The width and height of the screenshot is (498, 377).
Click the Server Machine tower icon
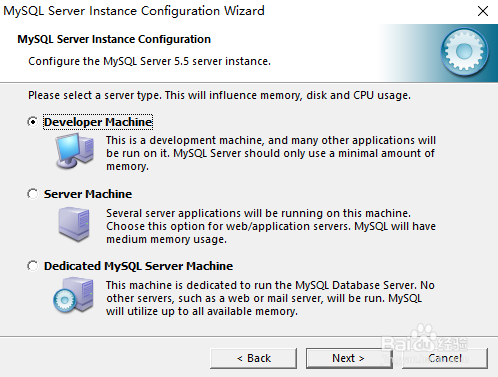(x=74, y=224)
